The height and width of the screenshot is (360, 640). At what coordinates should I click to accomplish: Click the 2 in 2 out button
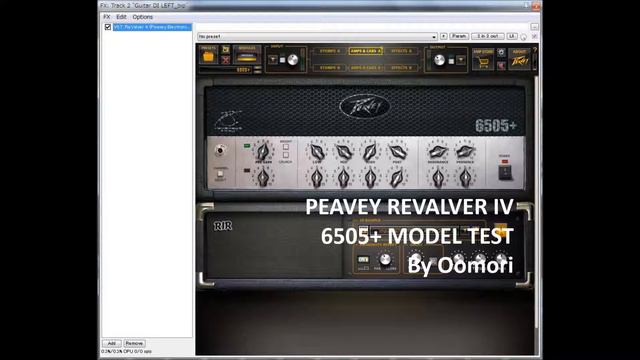click(488, 36)
